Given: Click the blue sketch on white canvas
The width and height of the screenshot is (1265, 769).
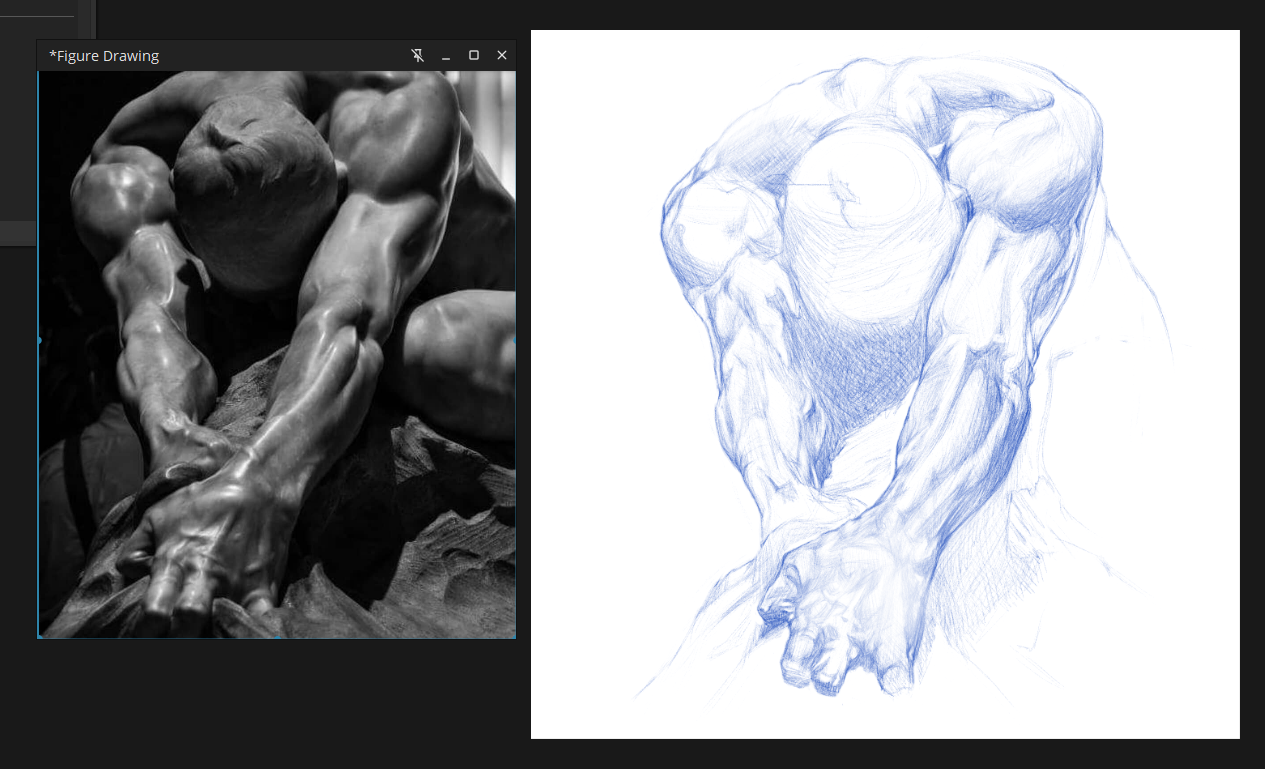Looking at the screenshot, I should [x=885, y=384].
